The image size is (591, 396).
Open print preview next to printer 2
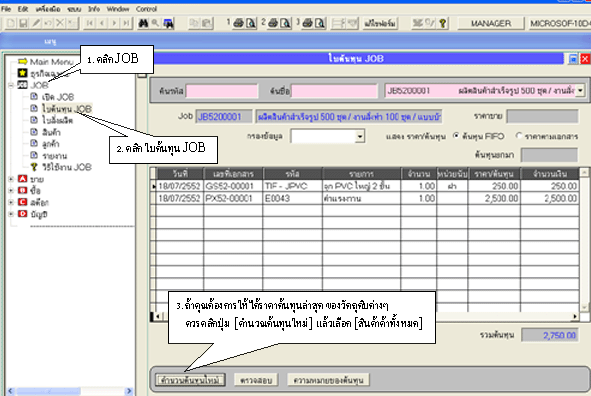pyautogui.click(x=286, y=23)
